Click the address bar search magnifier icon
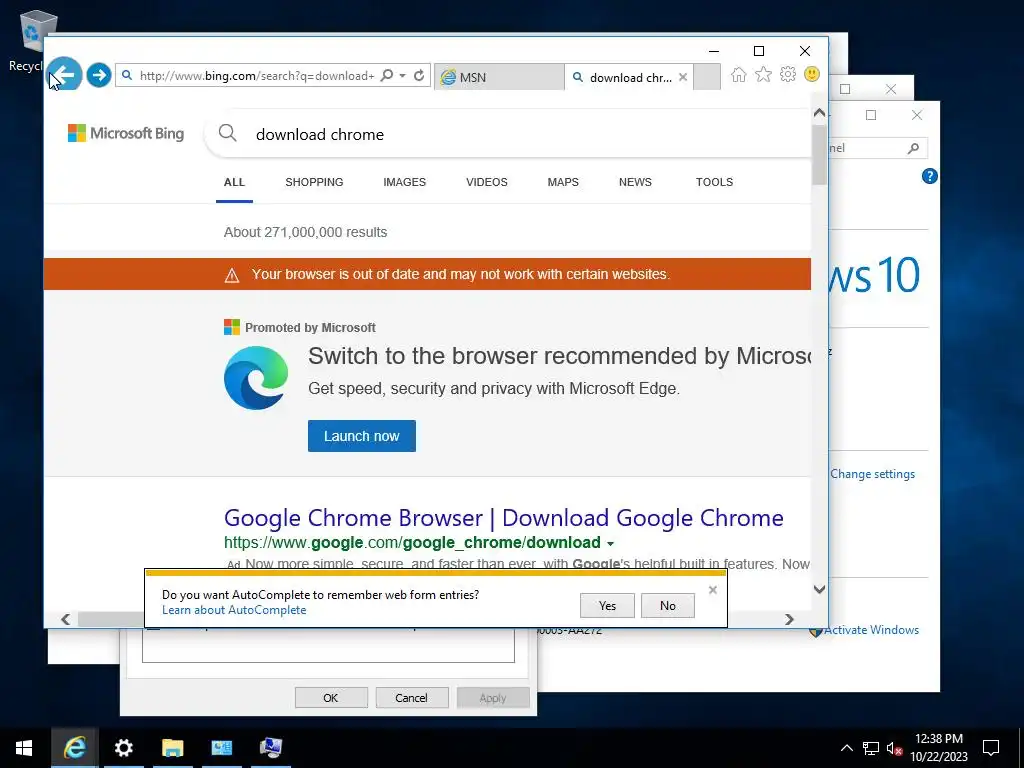The height and width of the screenshot is (768, 1024). click(387, 75)
